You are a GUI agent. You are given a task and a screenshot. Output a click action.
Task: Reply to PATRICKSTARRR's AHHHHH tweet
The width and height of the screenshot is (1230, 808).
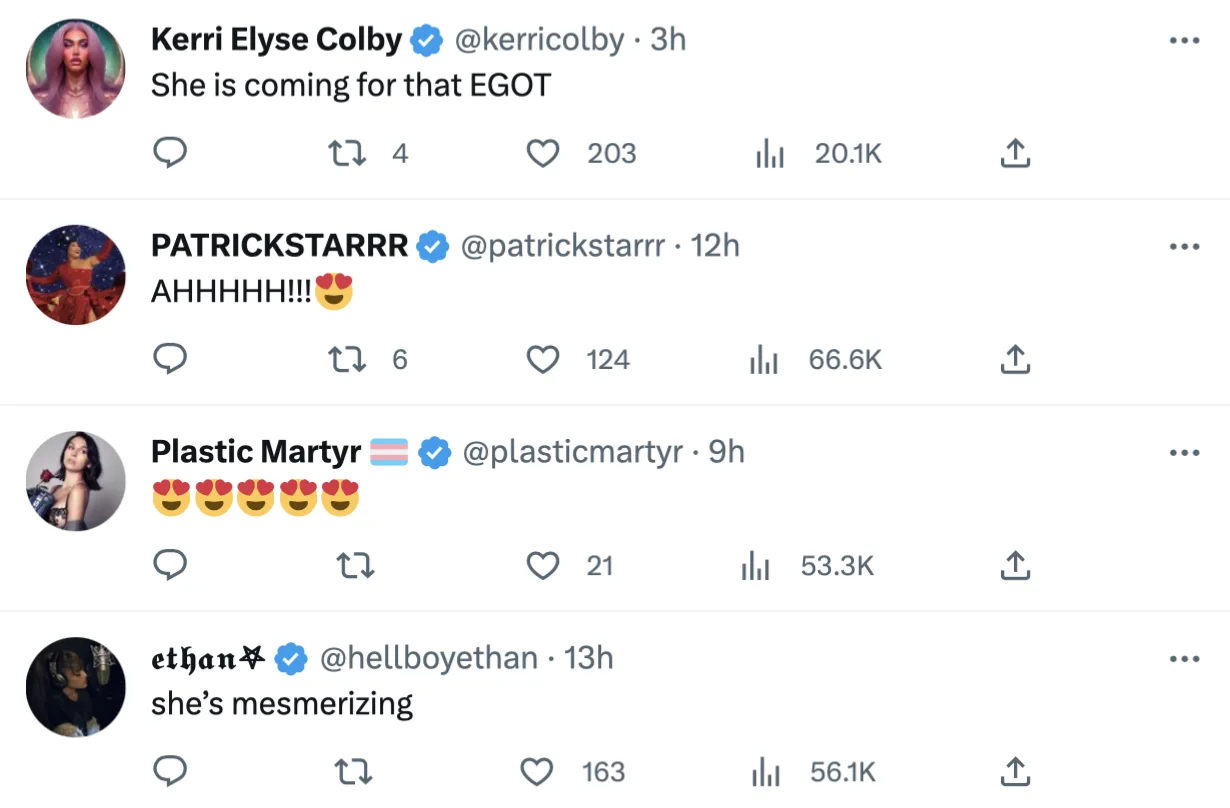coord(171,359)
